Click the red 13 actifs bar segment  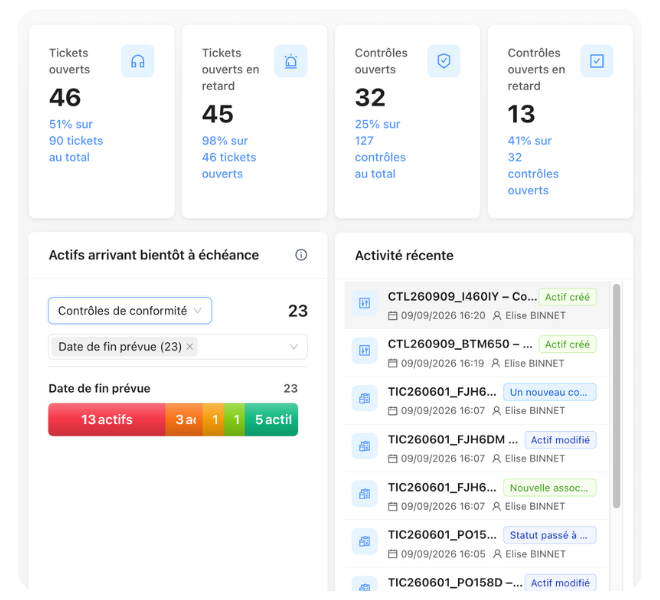point(106,419)
